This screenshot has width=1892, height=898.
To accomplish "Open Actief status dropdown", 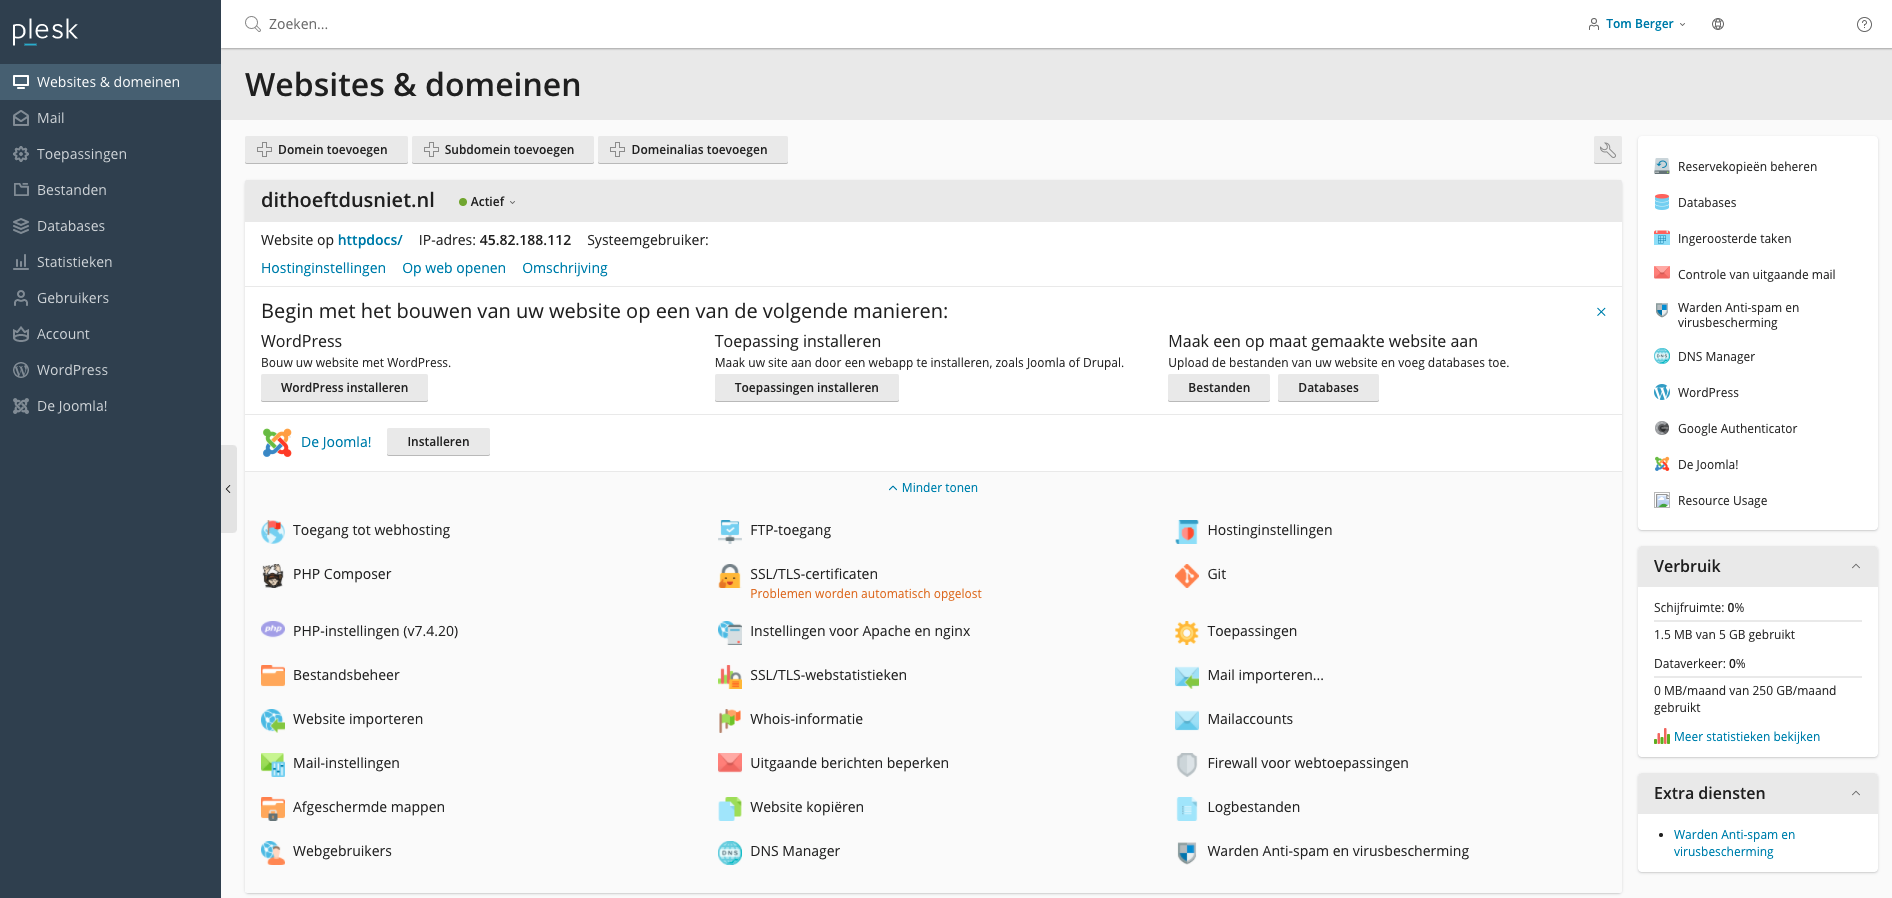I will click(488, 202).
